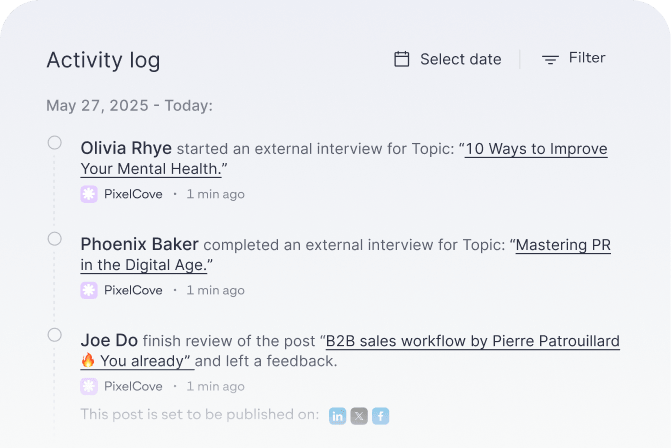Click the X (Twitter) publish icon
Image resolution: width=671 pixels, height=448 pixels.
tap(359, 416)
